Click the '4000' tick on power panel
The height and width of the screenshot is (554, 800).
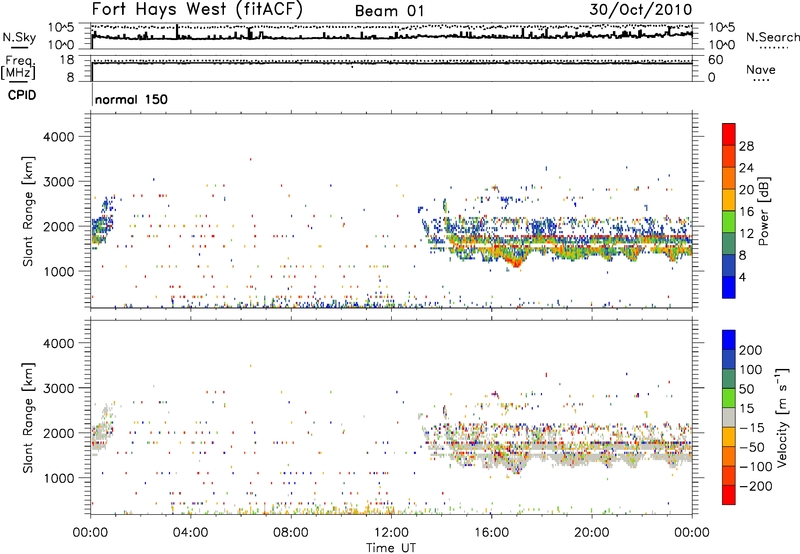pos(59,137)
